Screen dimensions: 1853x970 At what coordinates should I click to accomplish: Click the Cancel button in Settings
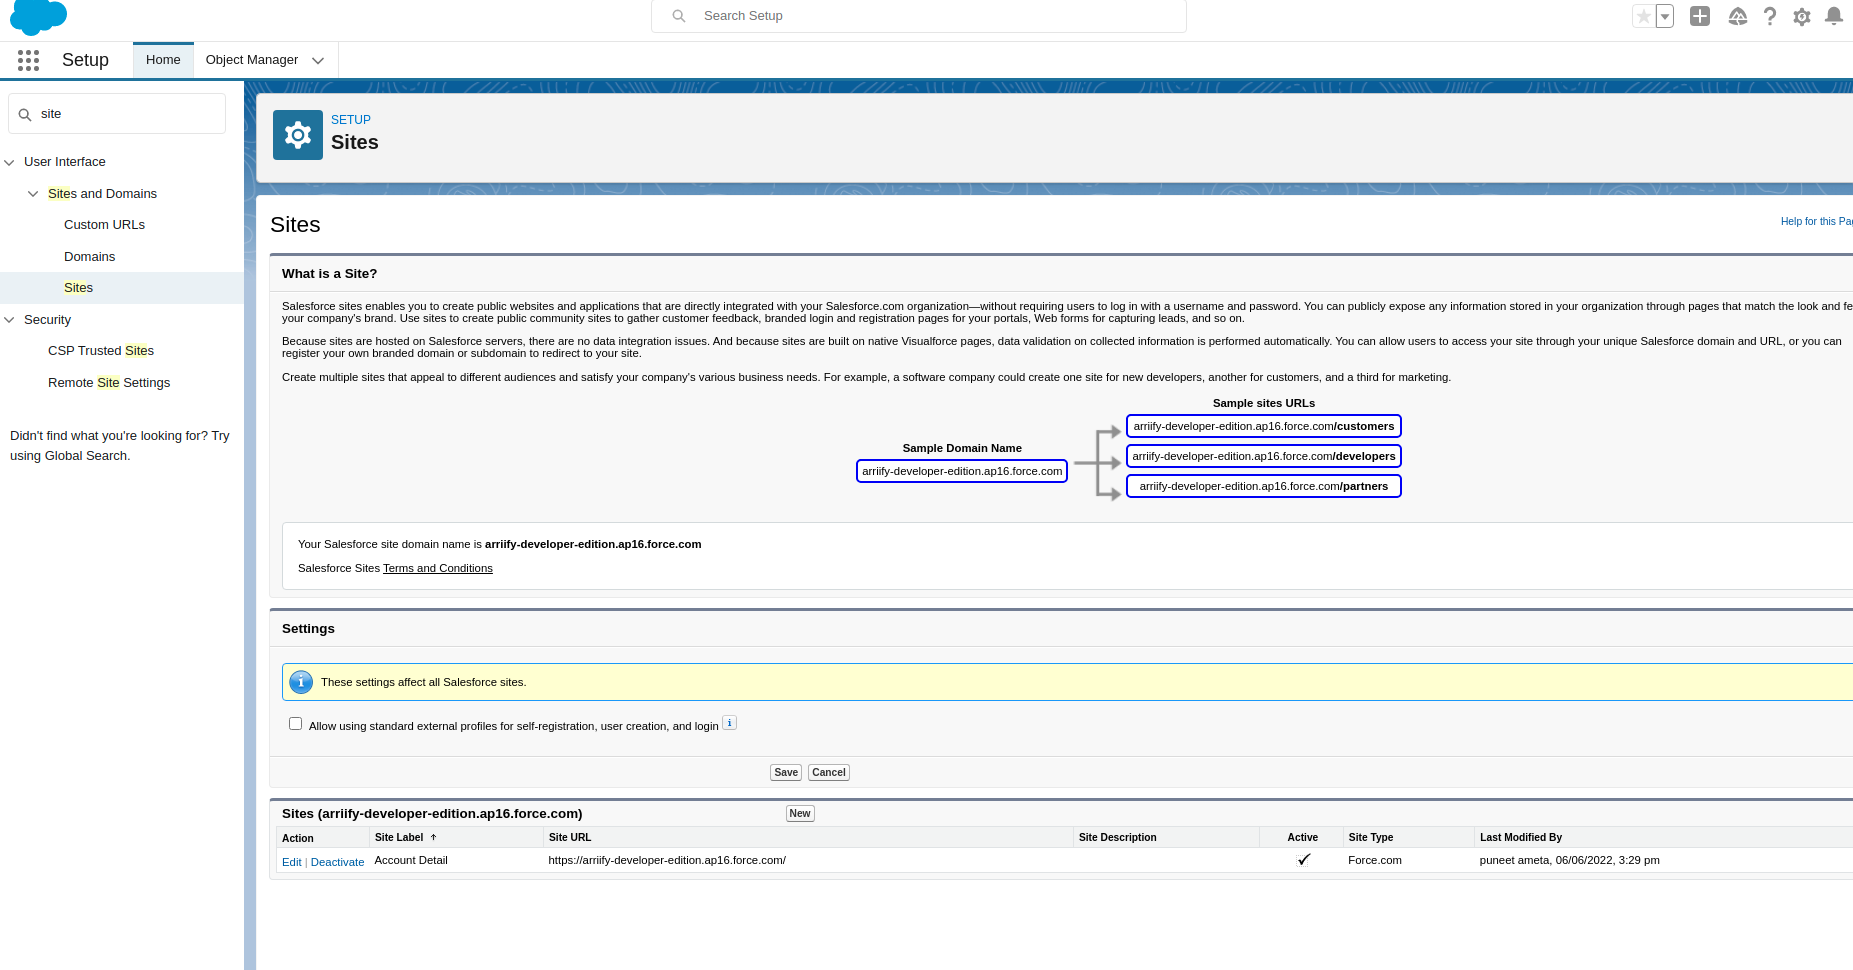[829, 772]
